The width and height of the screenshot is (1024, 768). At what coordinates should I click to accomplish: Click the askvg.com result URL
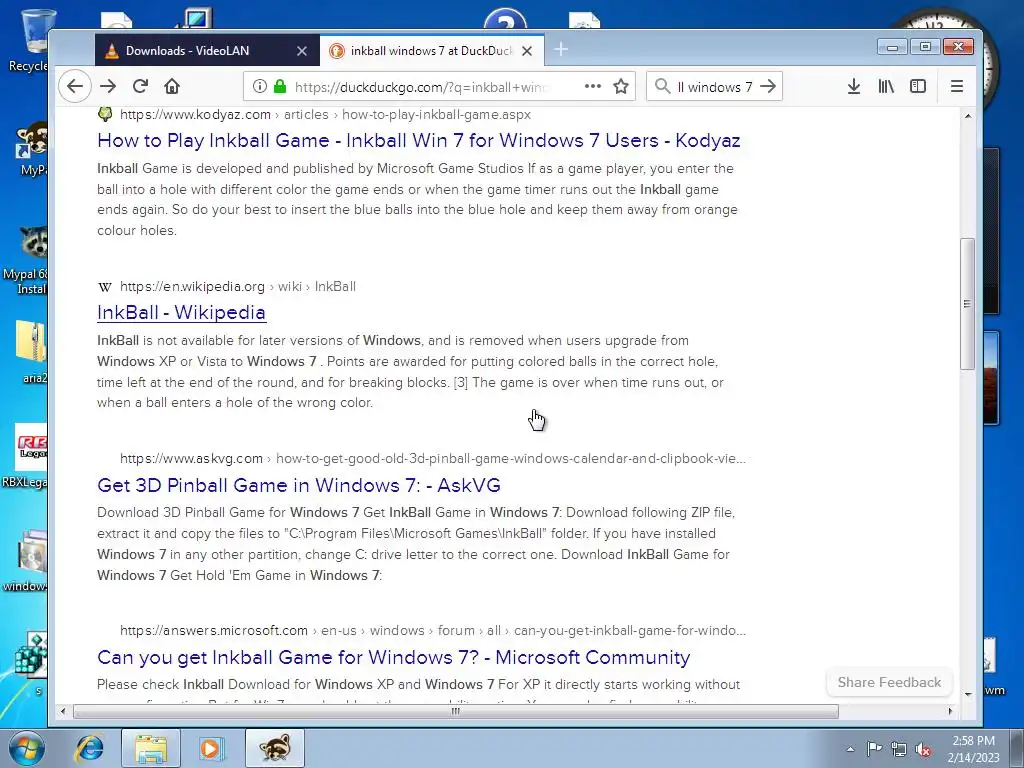[432, 458]
